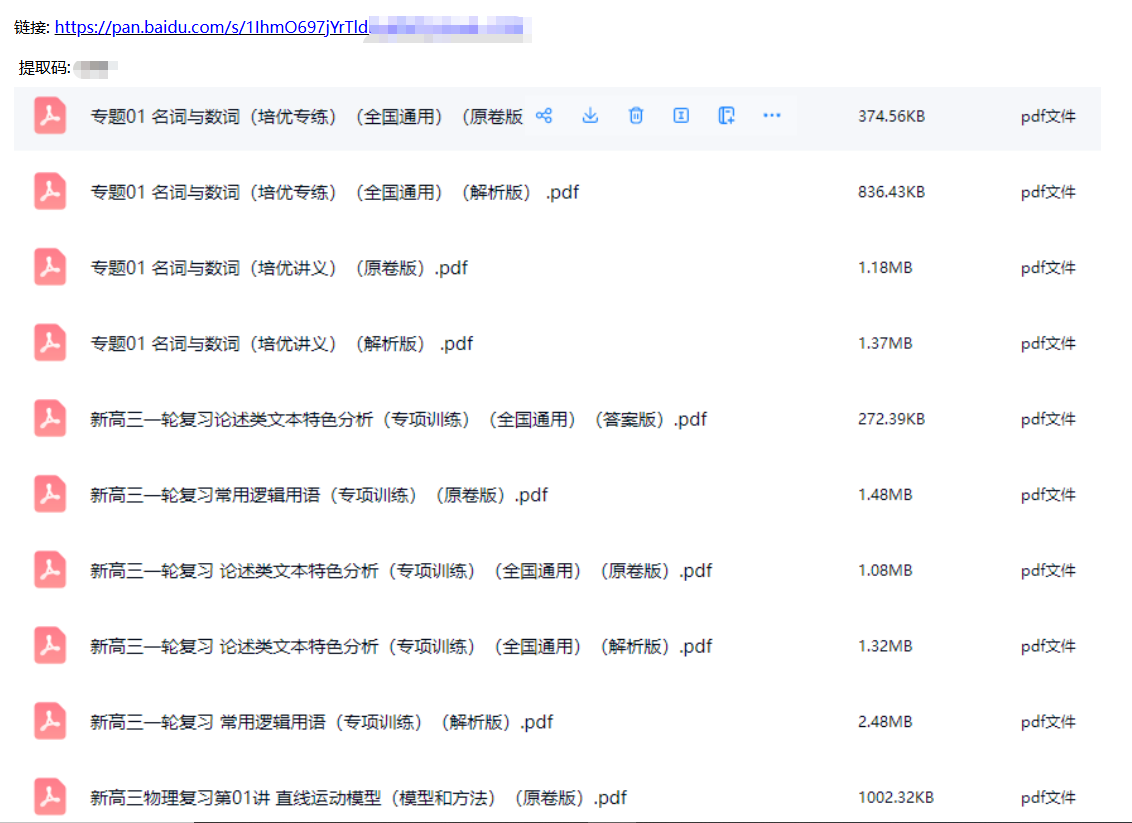
Task: Open 专题01 名词与数词（培优专练）（全国通用）（解析版）.pdf
Action: click(x=334, y=192)
